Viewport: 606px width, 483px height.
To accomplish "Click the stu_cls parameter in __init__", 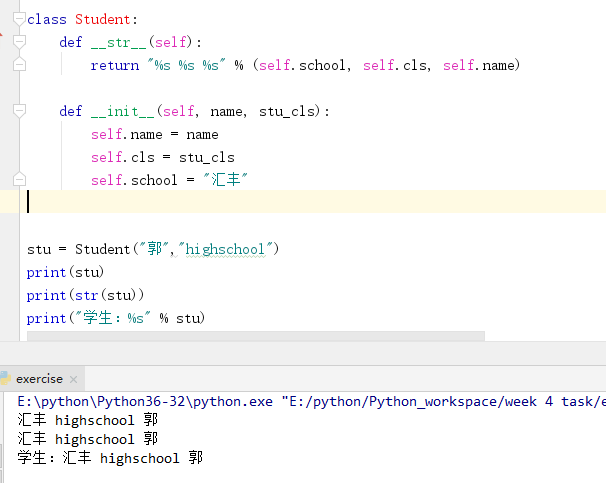I will pyautogui.click(x=287, y=111).
